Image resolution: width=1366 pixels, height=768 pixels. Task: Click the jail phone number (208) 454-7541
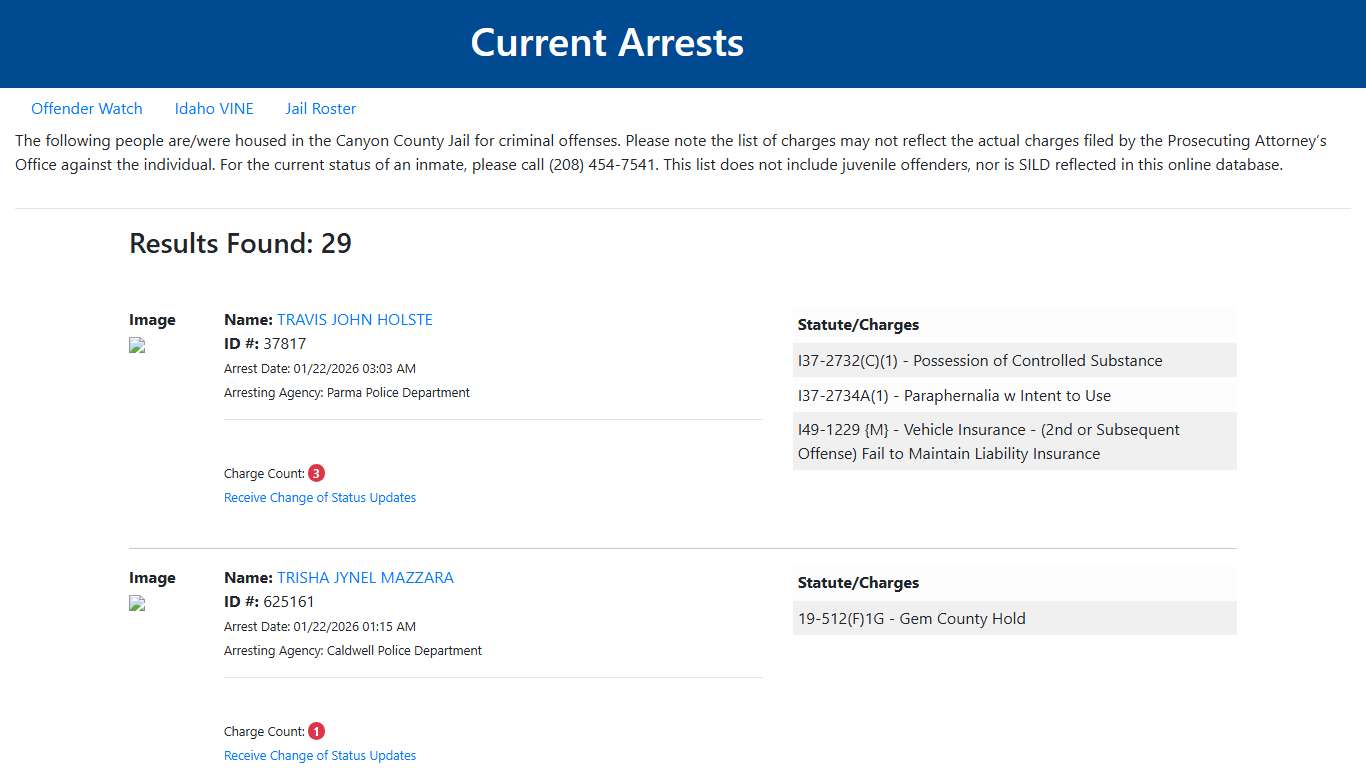pos(601,164)
